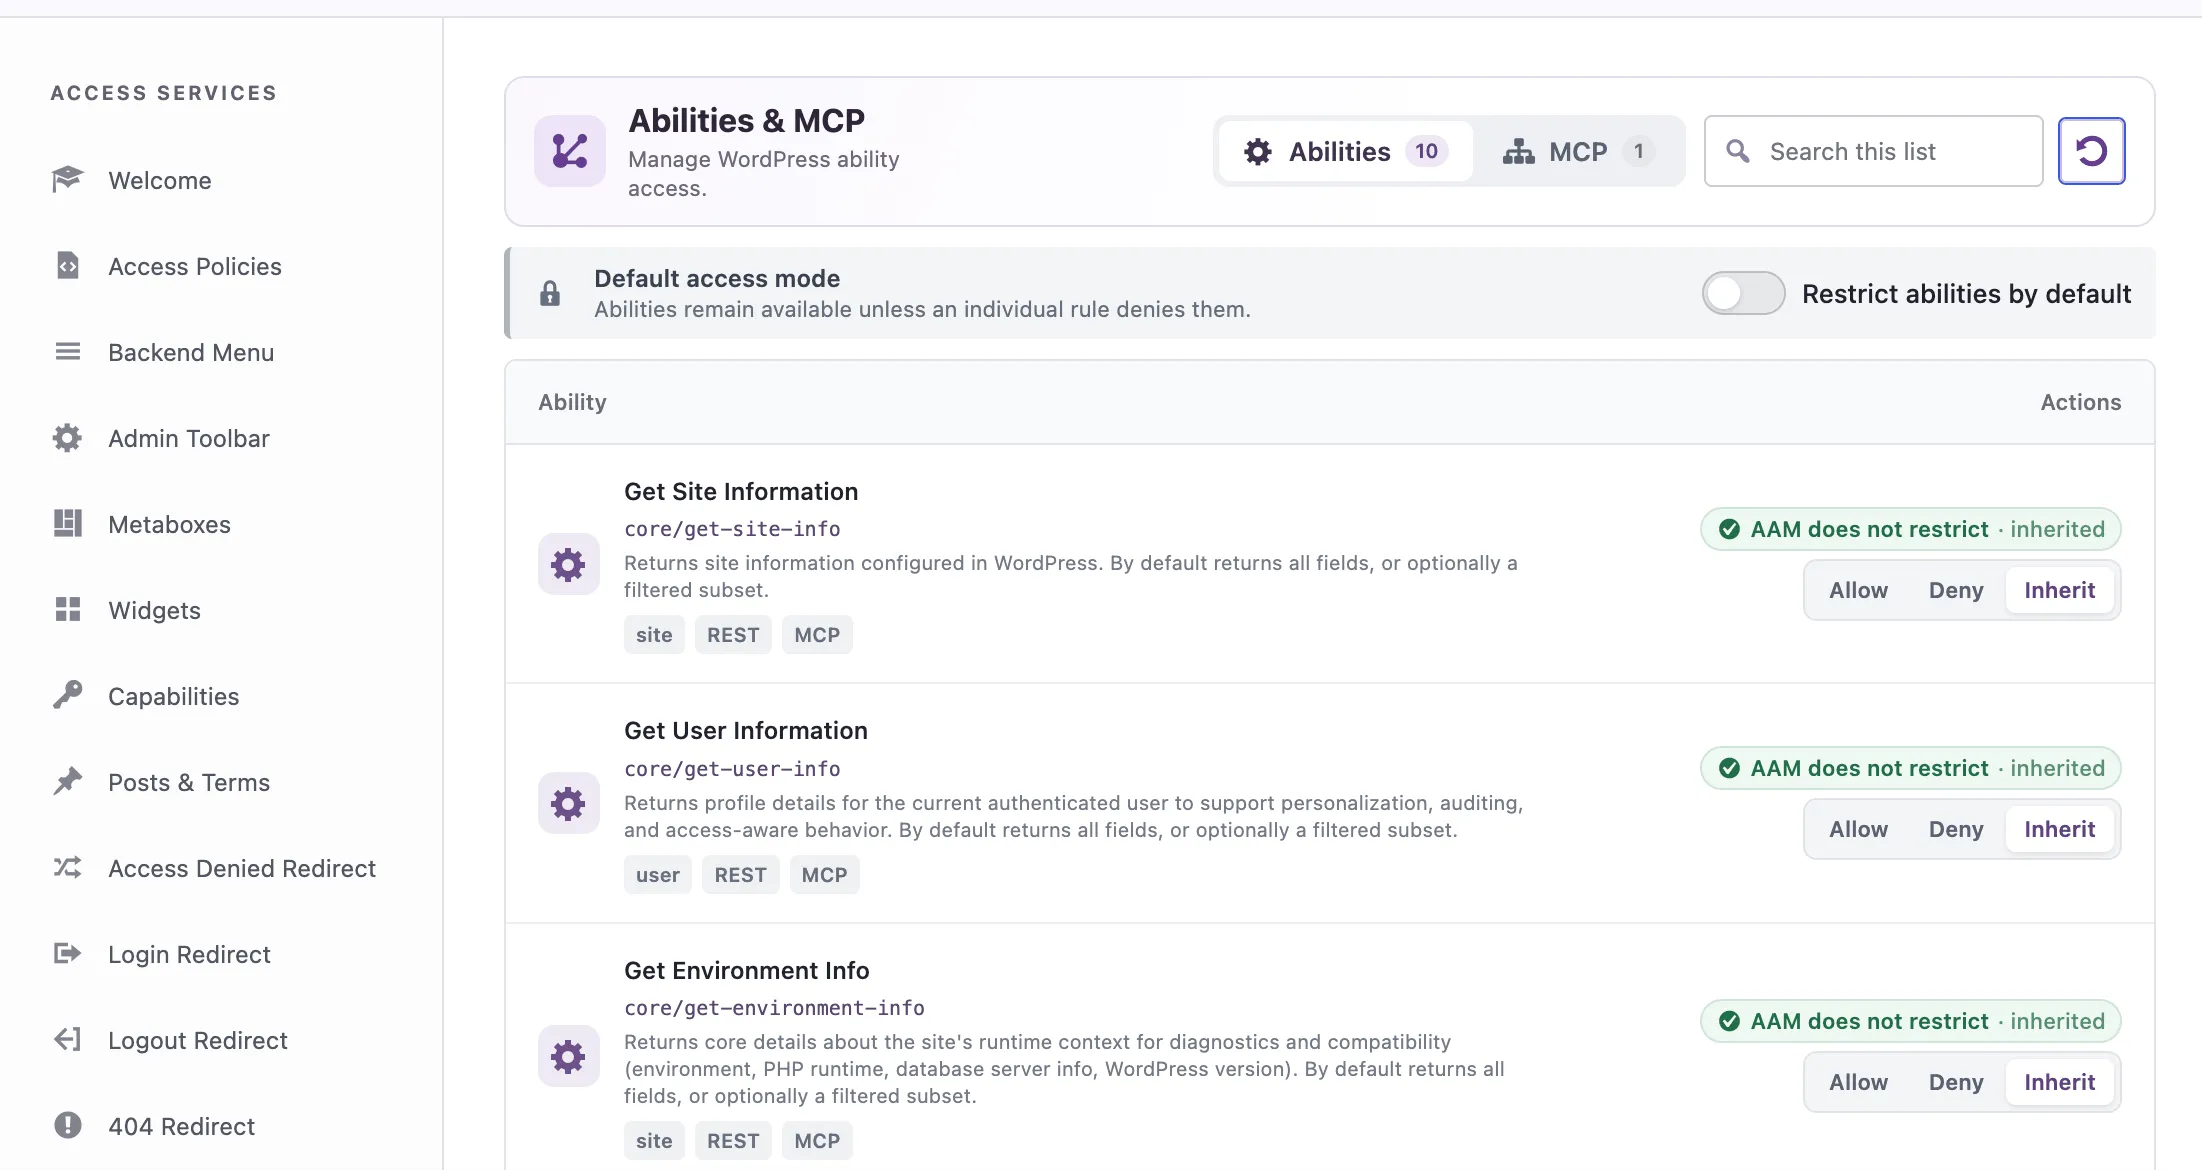Click the Metaboxes layout icon
The image size is (2202, 1170).
67,523
